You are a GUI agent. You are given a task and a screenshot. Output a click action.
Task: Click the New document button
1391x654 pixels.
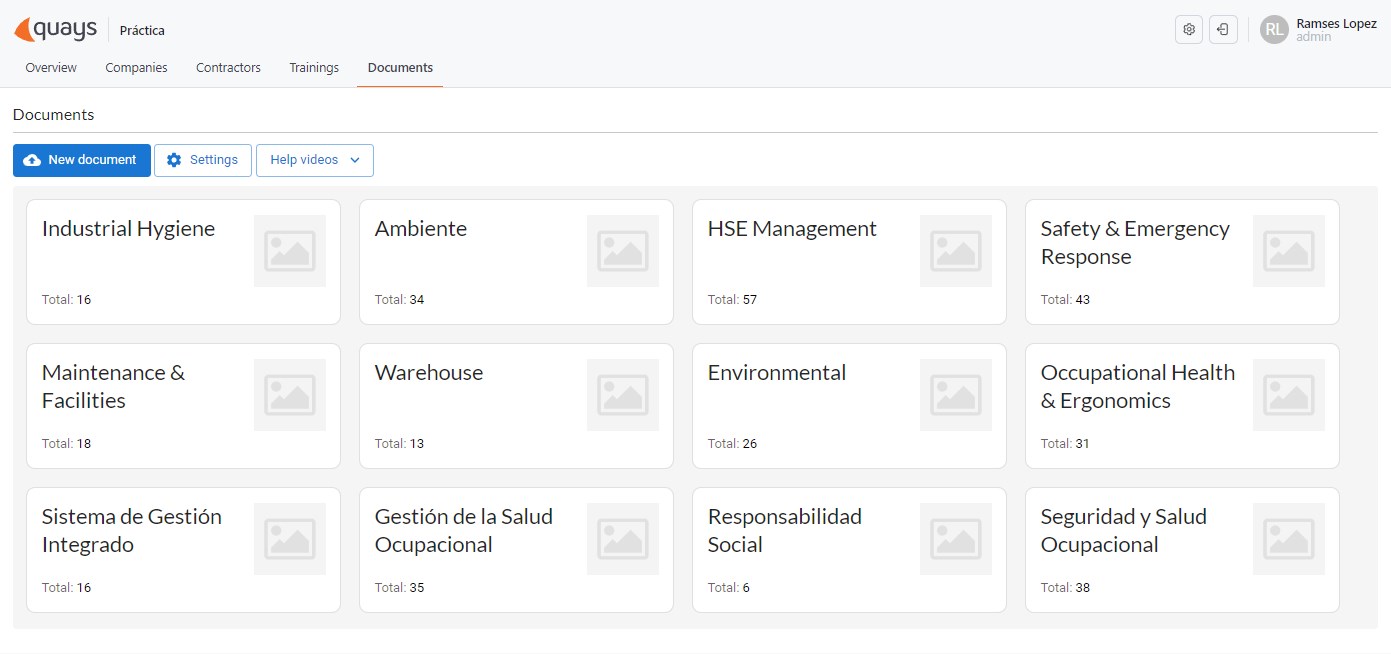point(82,159)
